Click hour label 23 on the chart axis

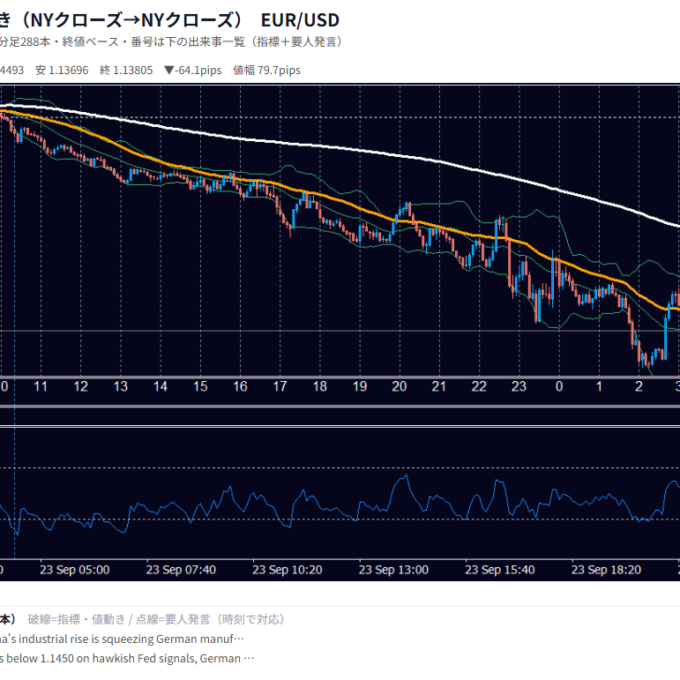(519, 386)
